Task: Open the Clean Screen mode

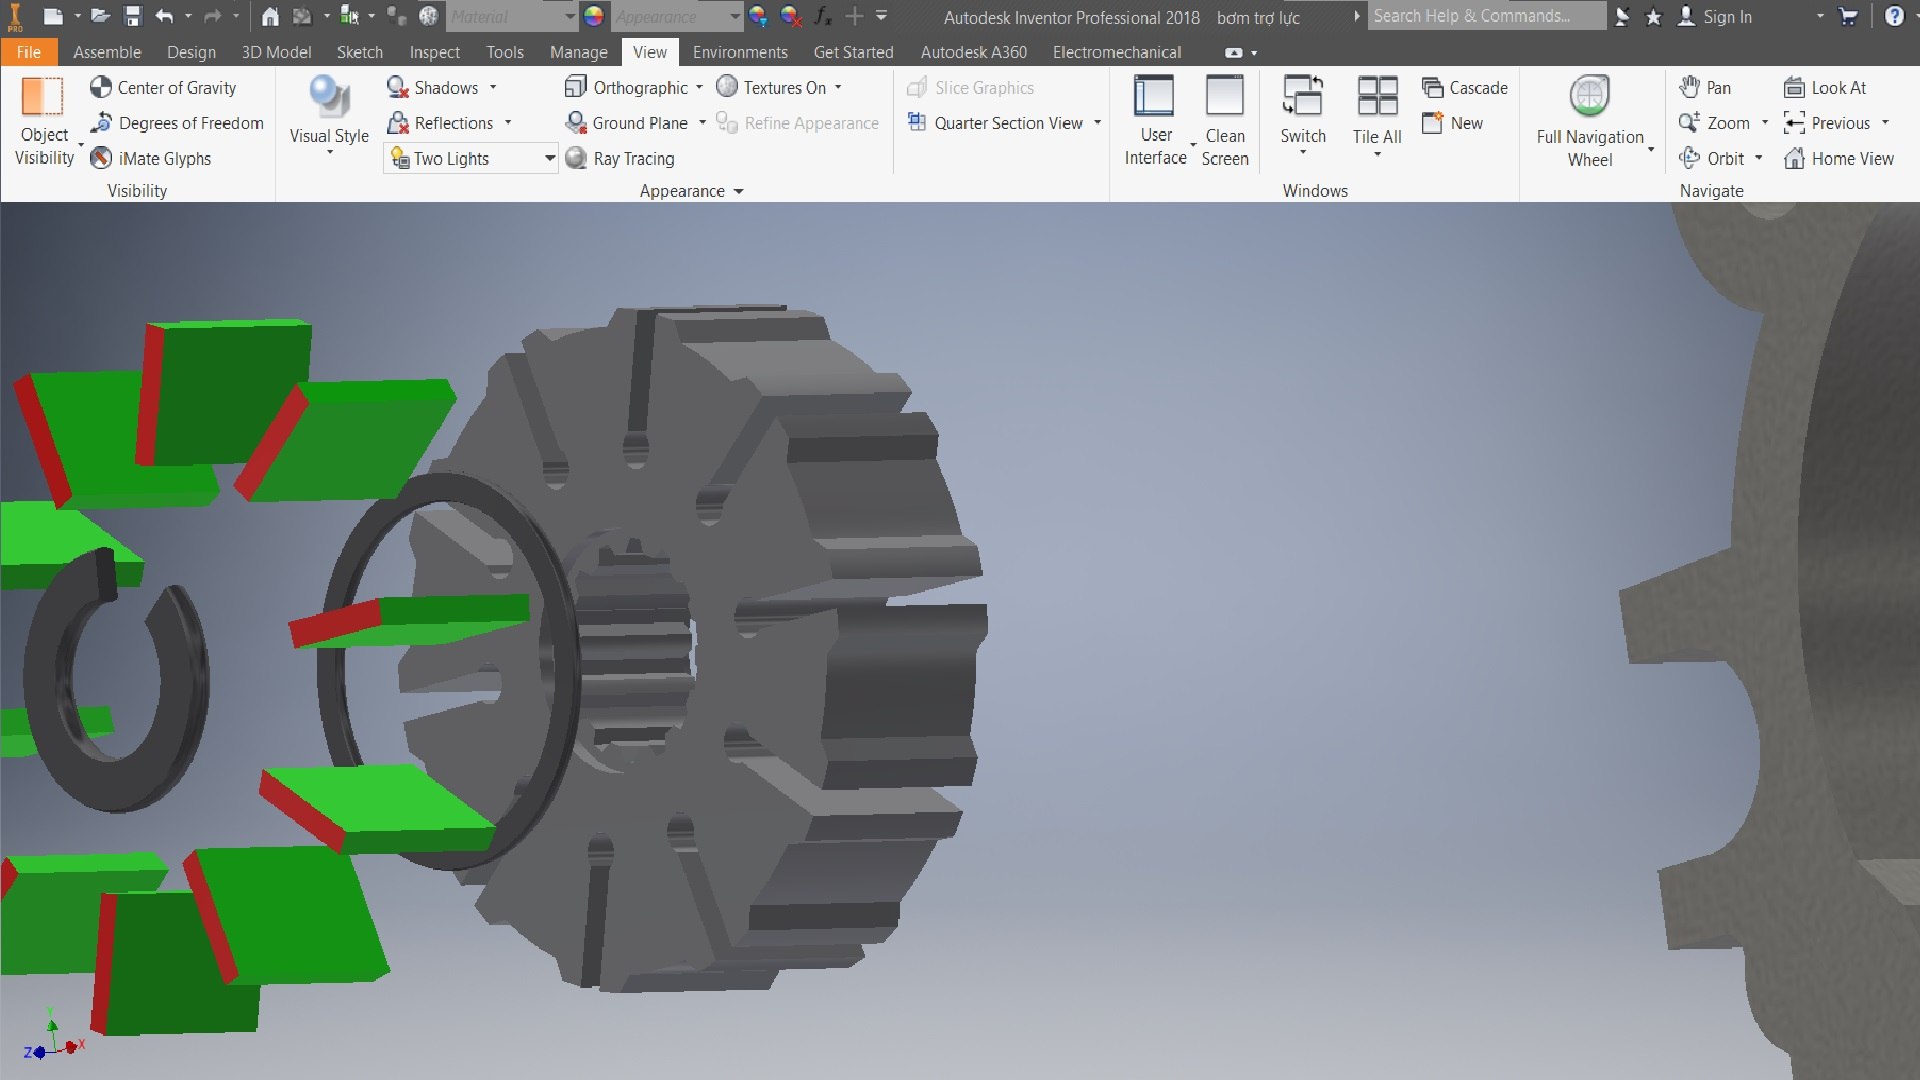Action: [1224, 121]
